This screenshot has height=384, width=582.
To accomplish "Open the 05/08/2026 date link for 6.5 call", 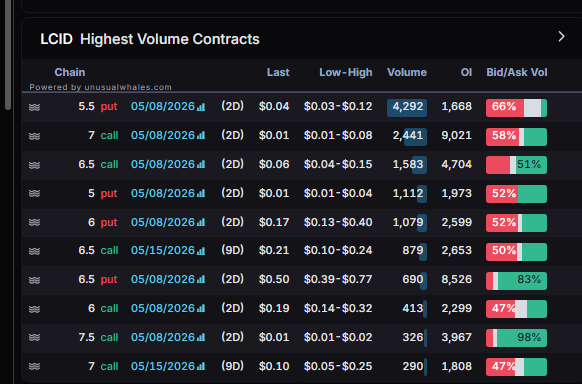I will tap(163, 164).
